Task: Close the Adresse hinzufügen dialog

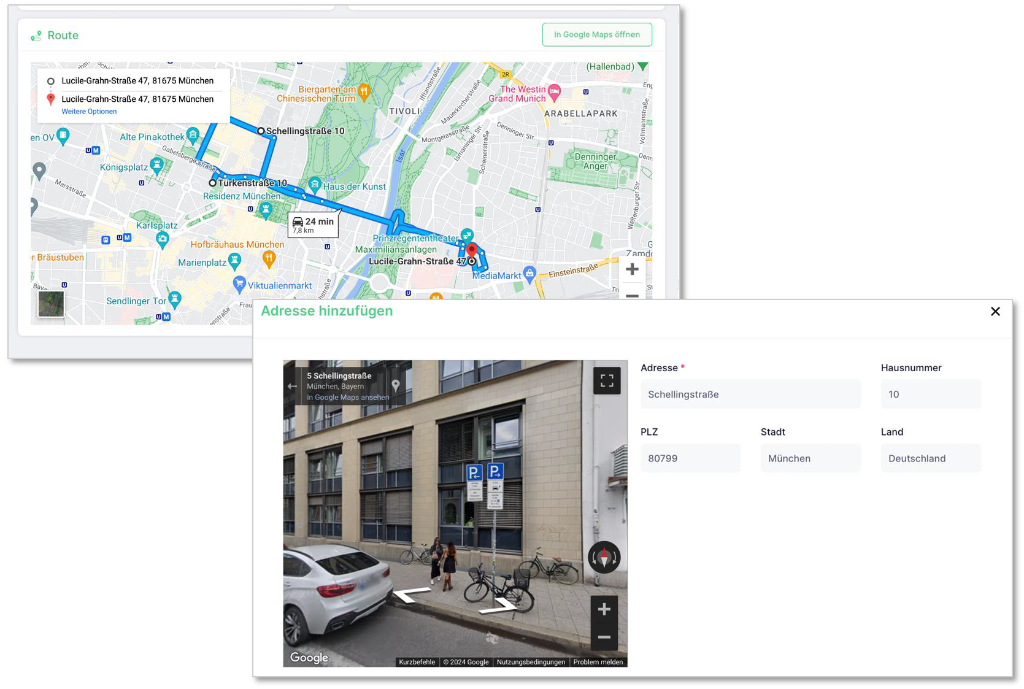Action: click(x=996, y=311)
